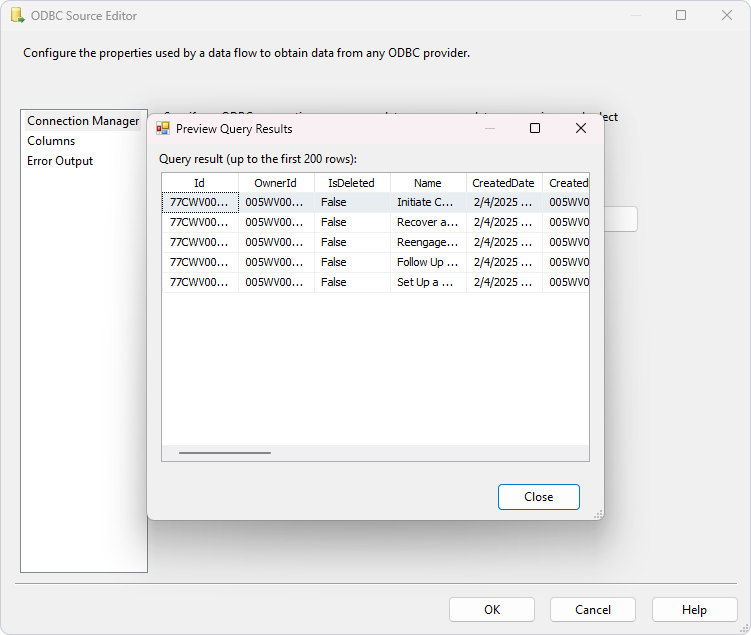This screenshot has width=751, height=635.
Task: Close the Preview Query Results window with X
Action: (581, 128)
